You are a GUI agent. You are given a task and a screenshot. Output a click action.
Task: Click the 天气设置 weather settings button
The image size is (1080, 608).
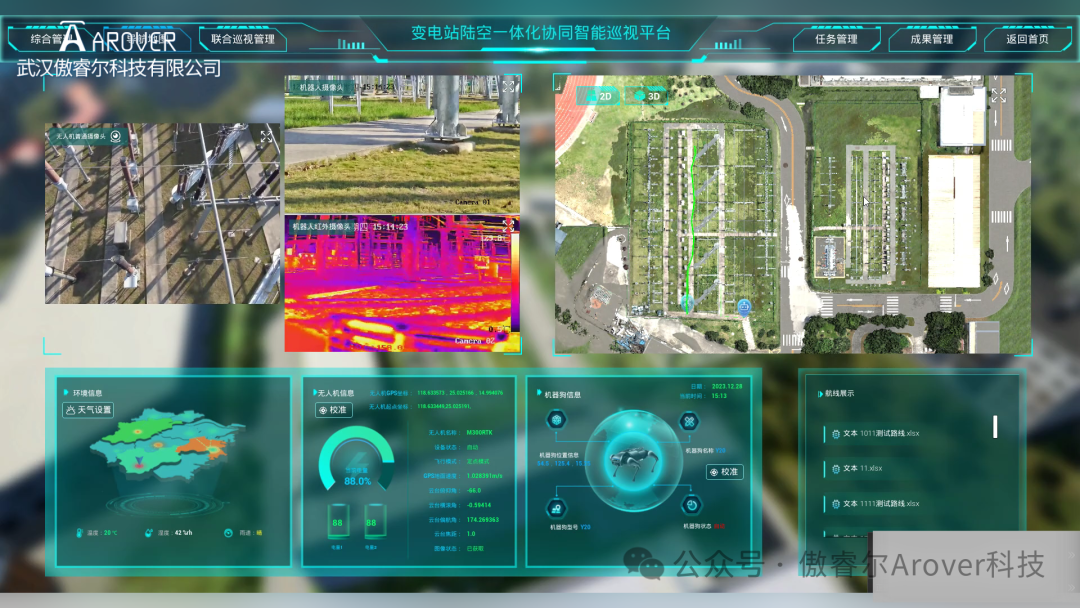click(x=88, y=410)
